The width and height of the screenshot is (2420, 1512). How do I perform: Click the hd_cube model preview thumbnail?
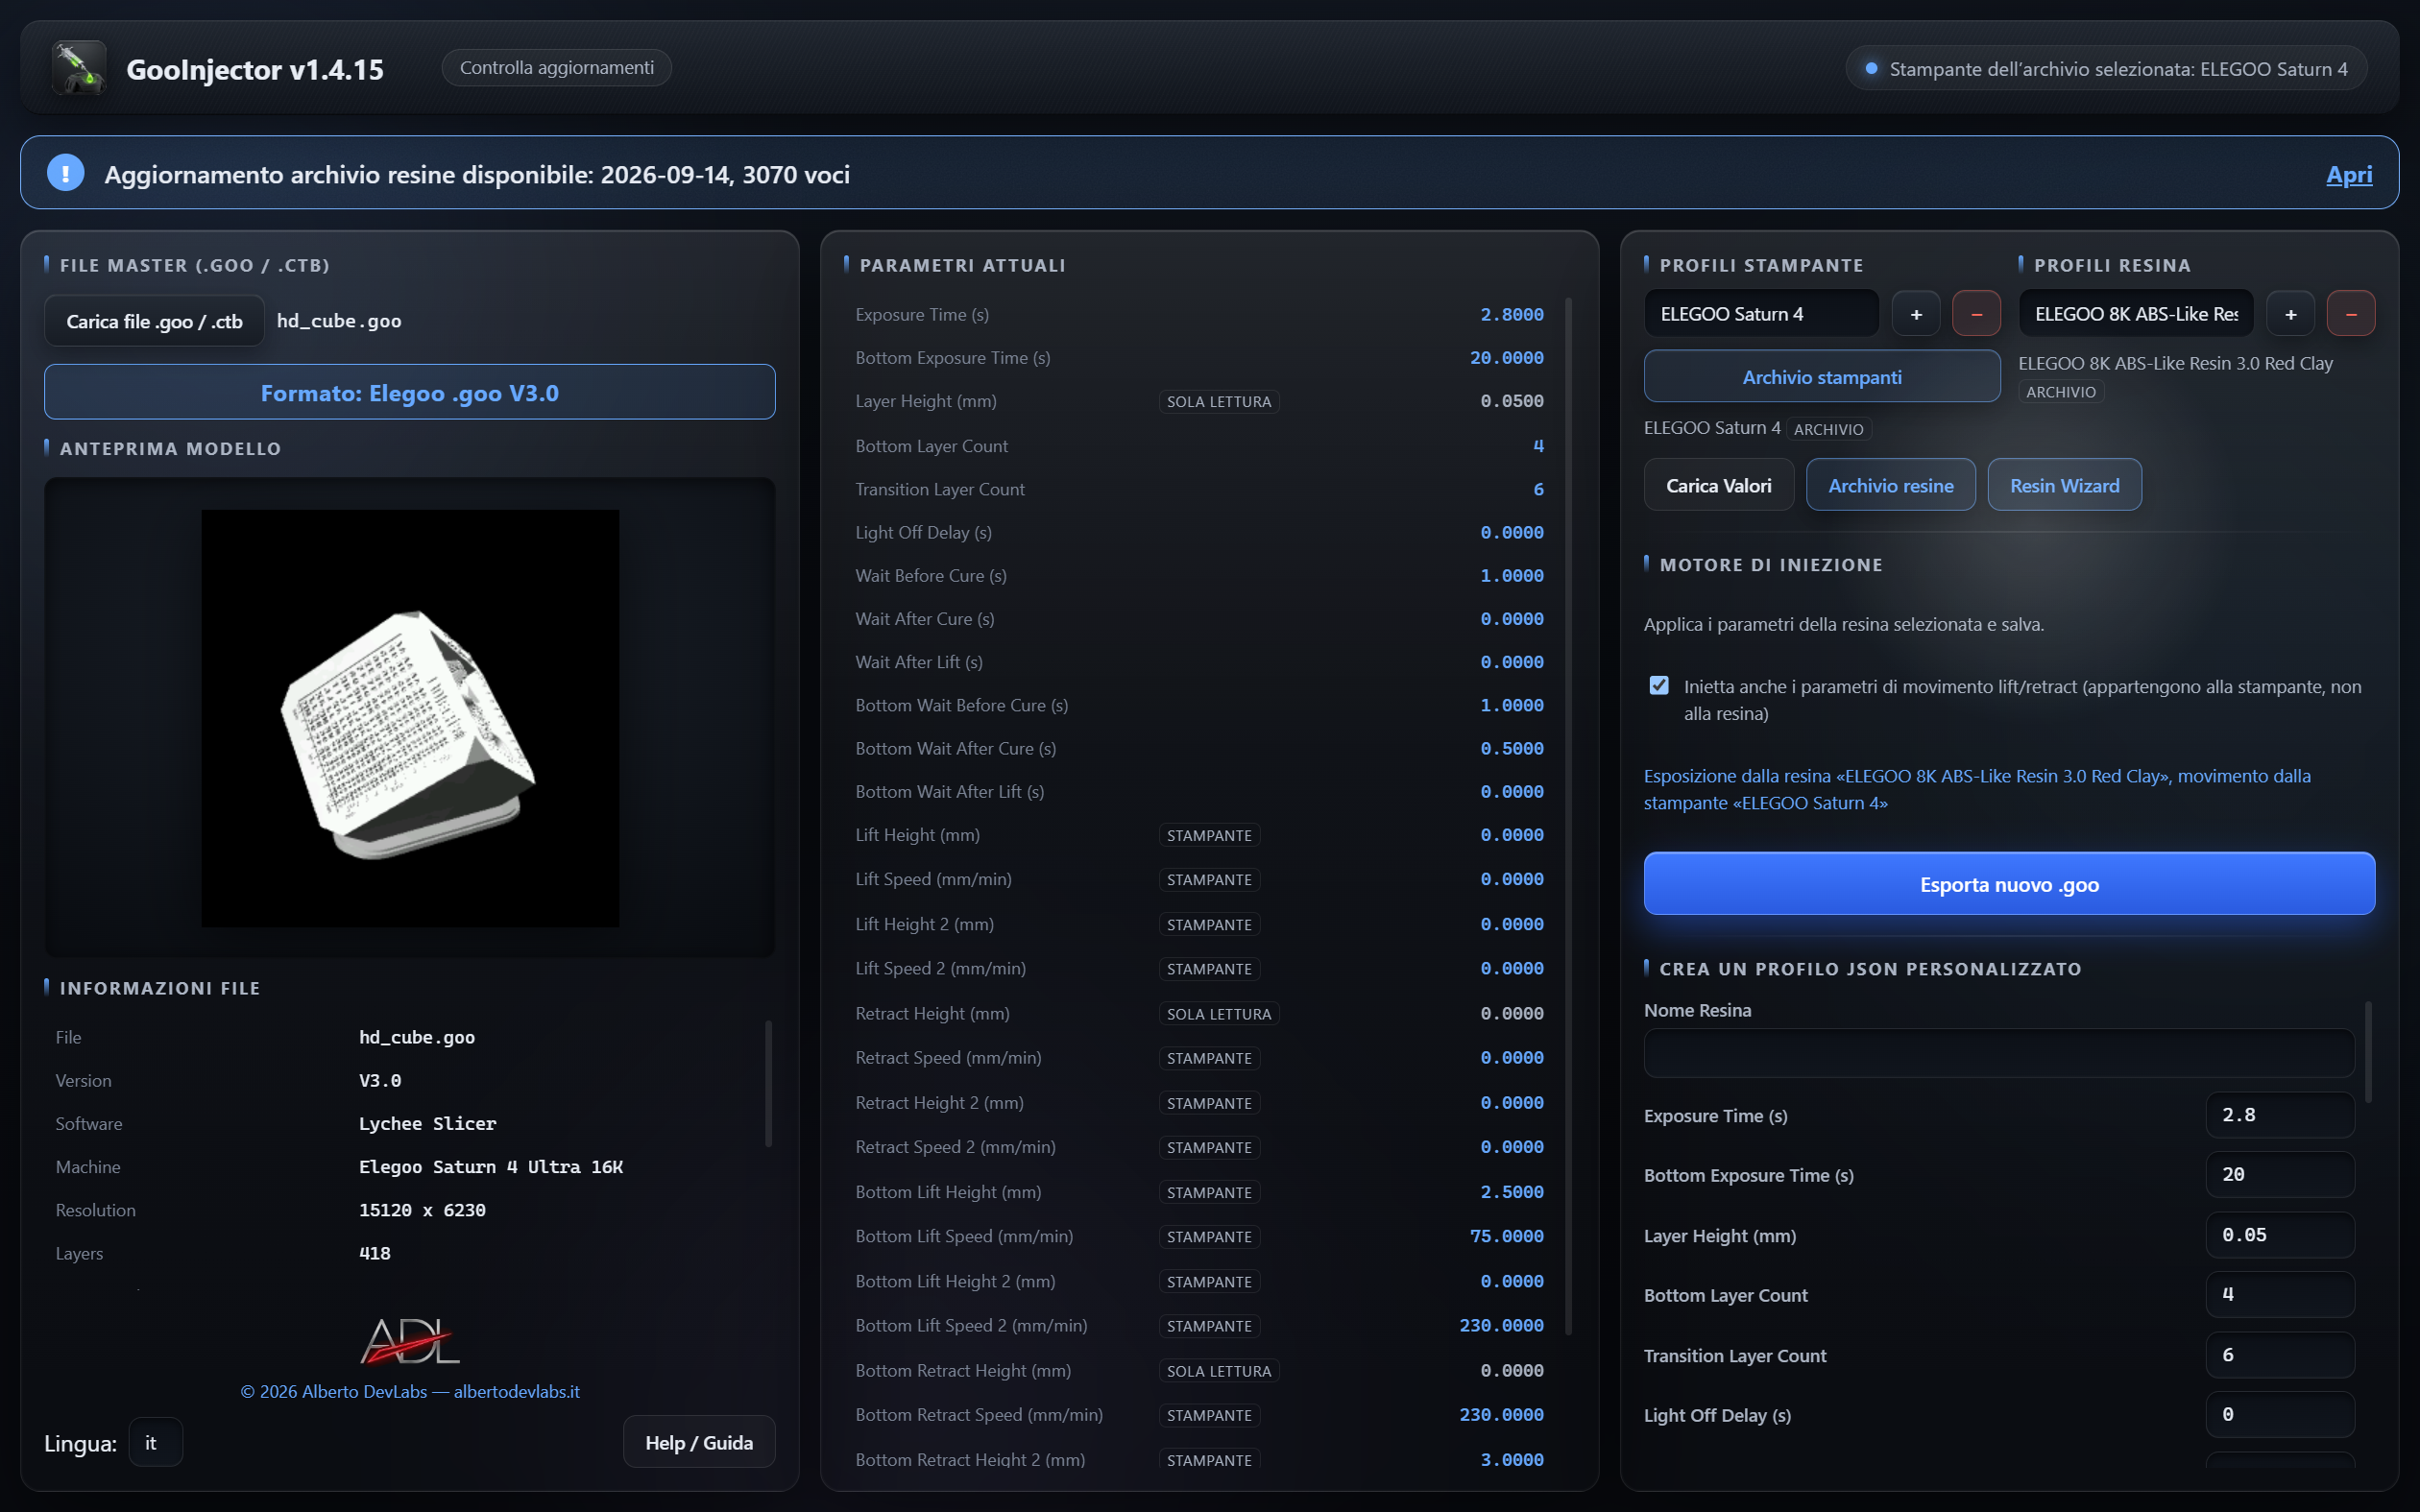tap(410, 718)
